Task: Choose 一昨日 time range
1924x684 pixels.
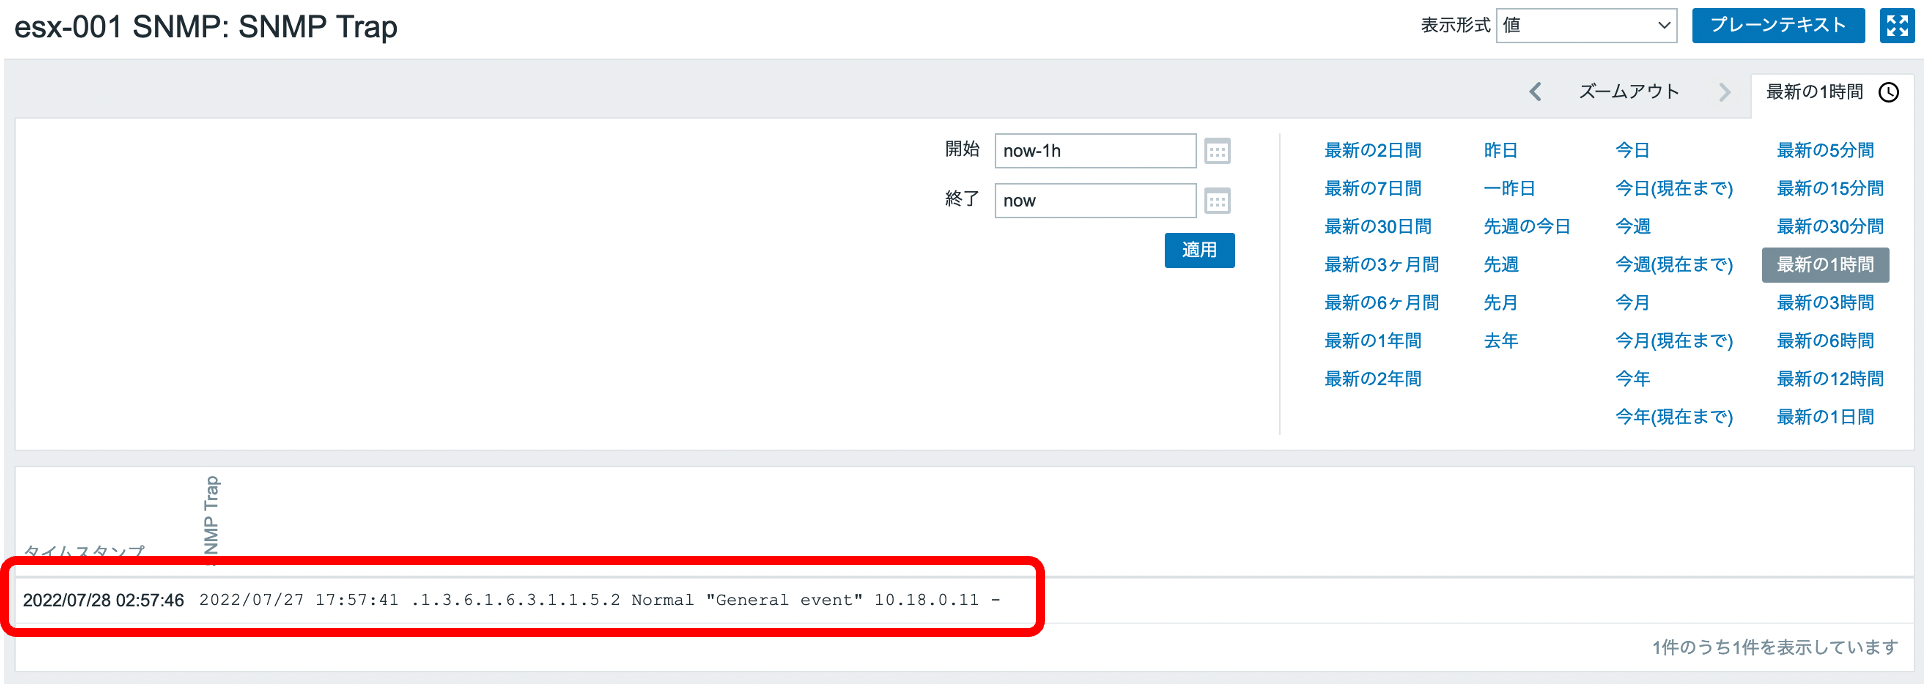Action: (x=1509, y=188)
